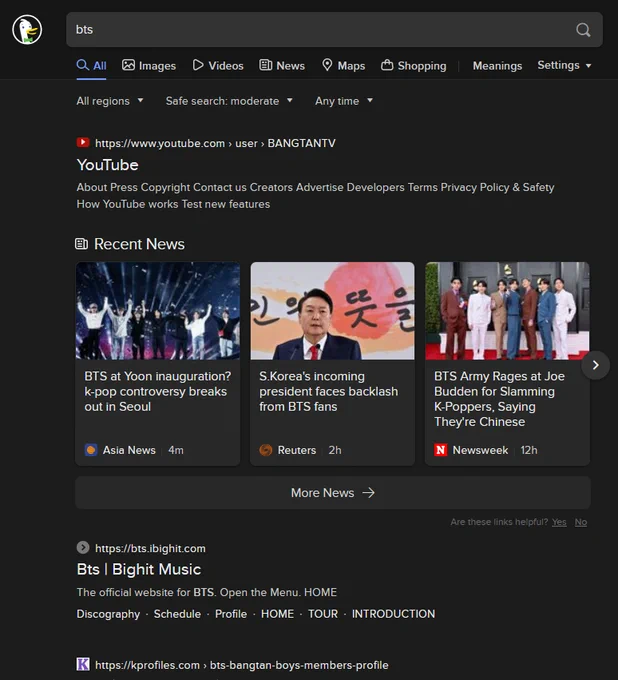Open the YouTube result title
The height and width of the screenshot is (680, 618).
tap(108, 165)
